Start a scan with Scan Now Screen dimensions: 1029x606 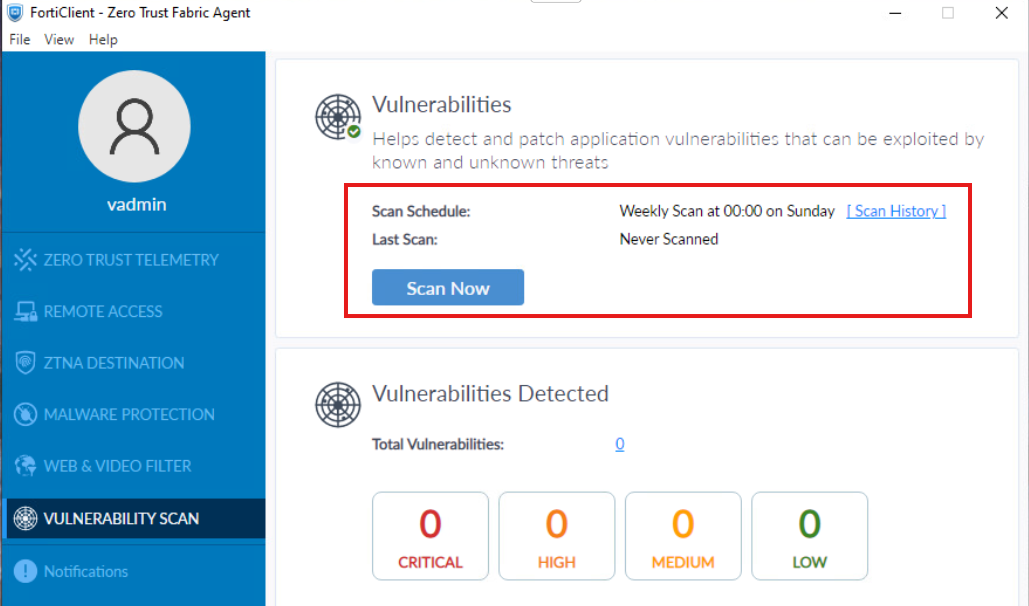click(x=448, y=288)
